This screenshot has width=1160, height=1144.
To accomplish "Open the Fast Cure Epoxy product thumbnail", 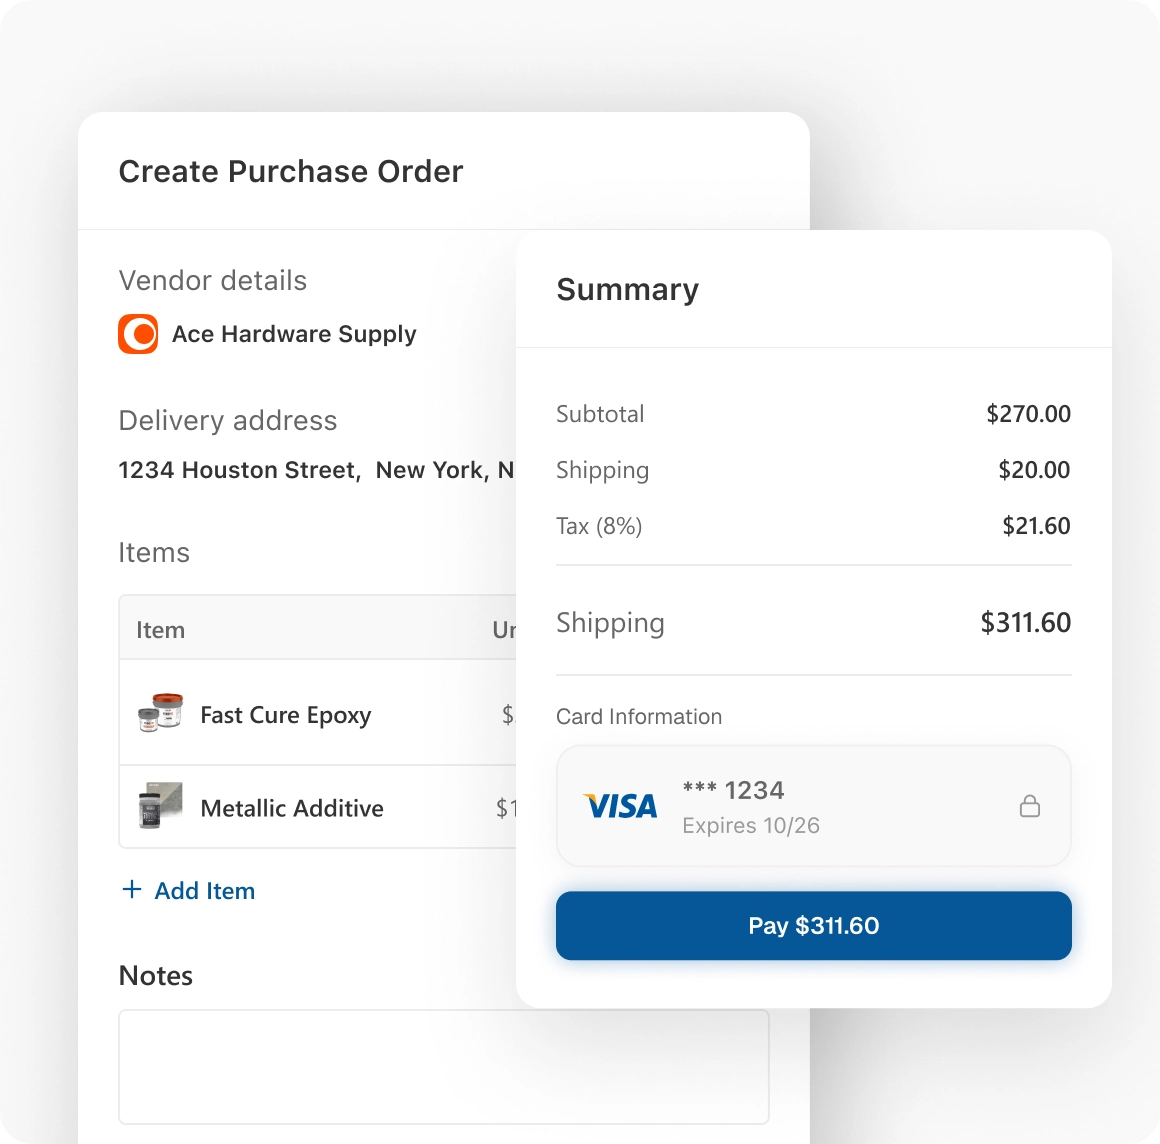I will click(x=160, y=713).
